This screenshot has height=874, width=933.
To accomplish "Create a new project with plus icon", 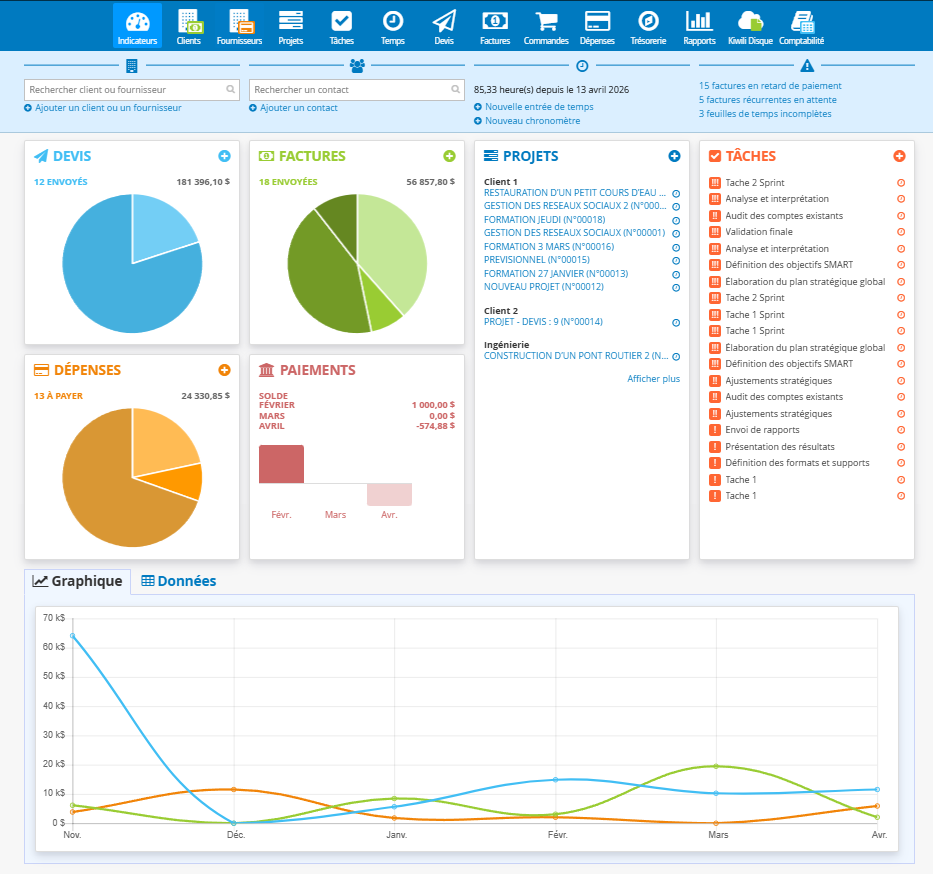I will pyautogui.click(x=674, y=156).
